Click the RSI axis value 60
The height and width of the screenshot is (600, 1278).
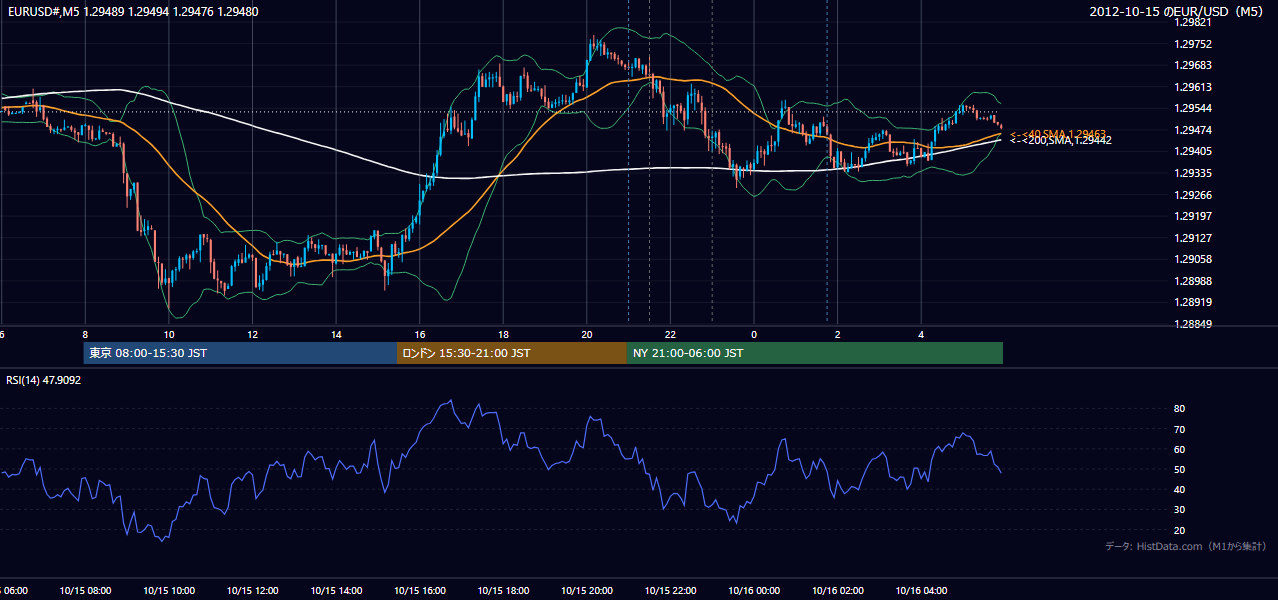pyautogui.click(x=1180, y=449)
